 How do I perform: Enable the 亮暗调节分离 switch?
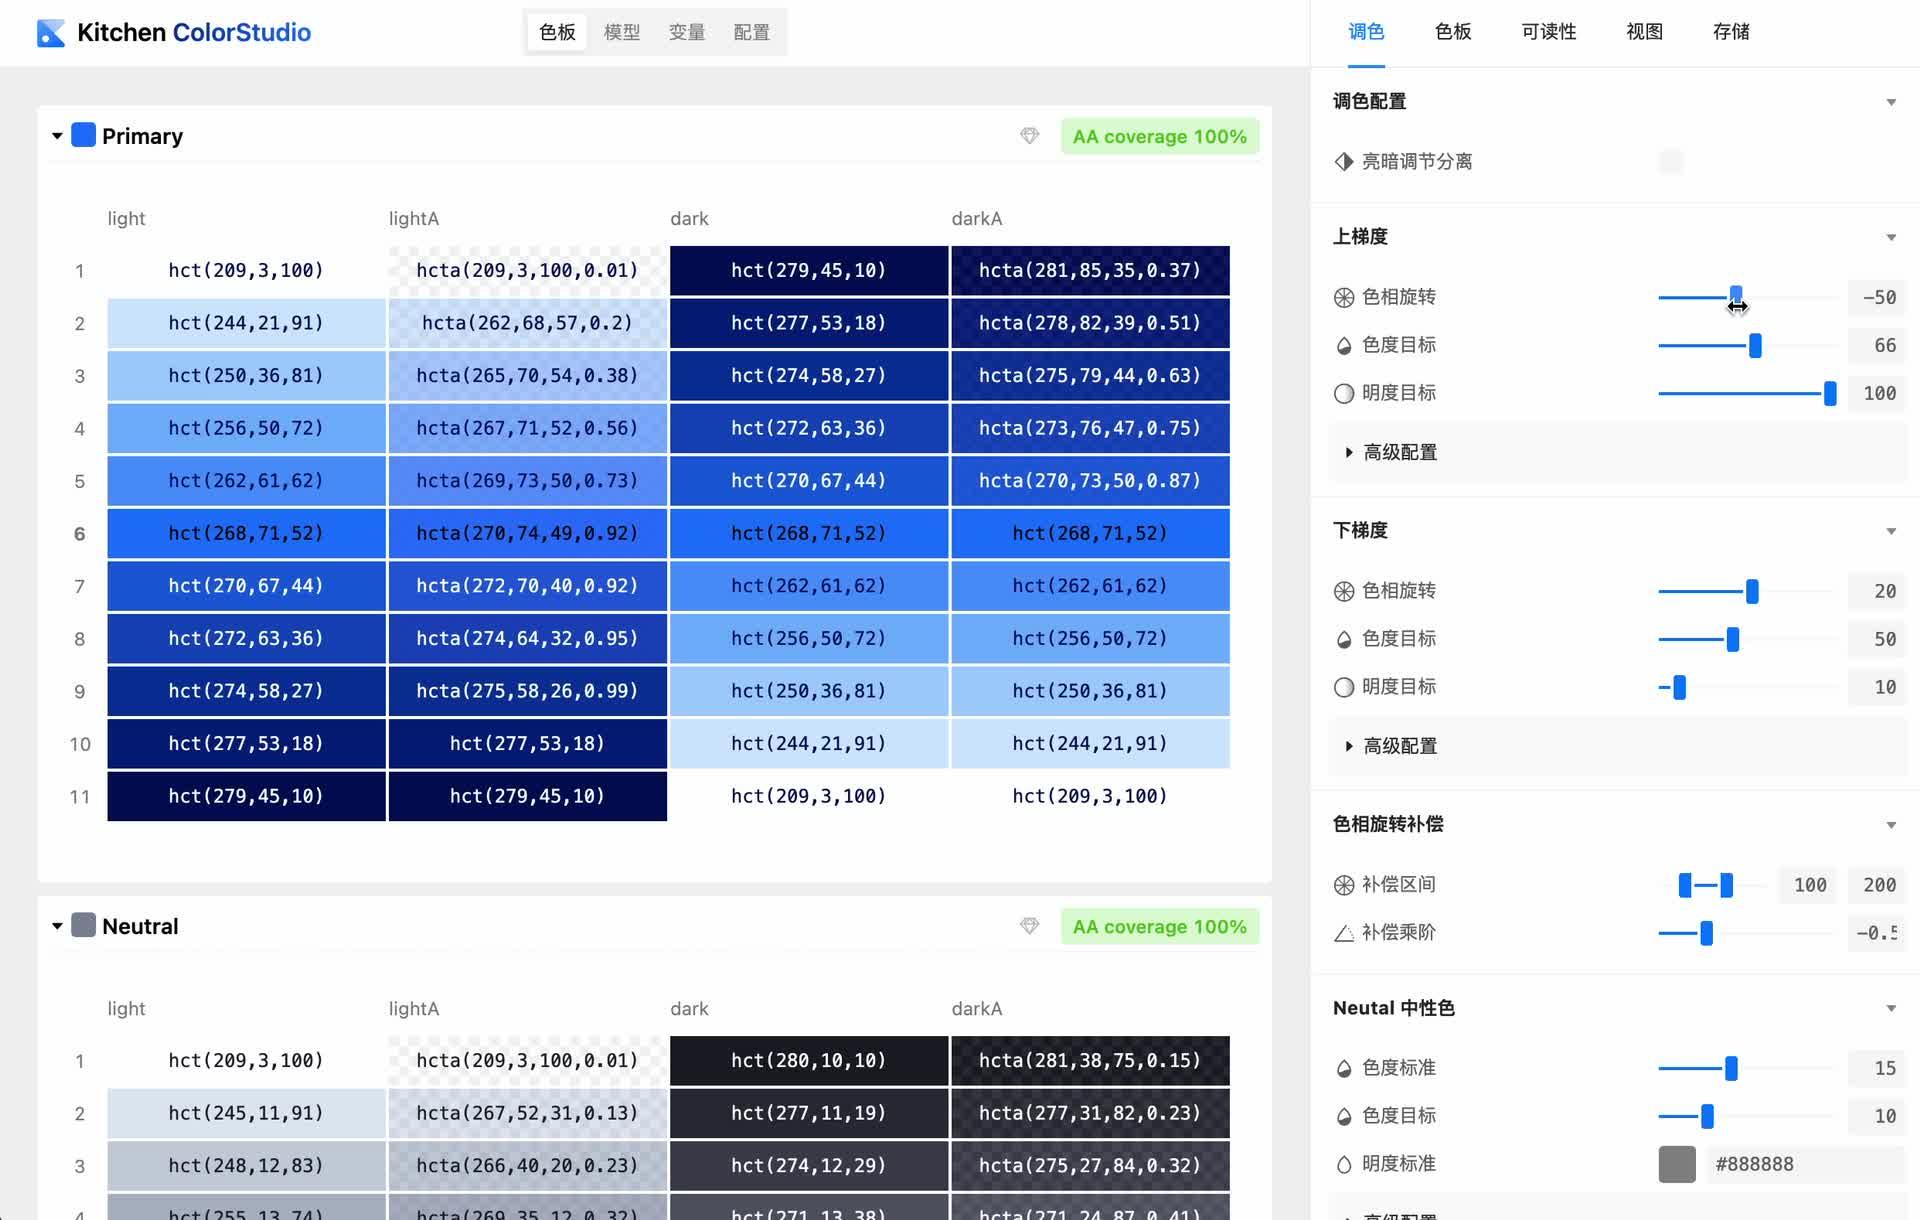click(x=1671, y=161)
